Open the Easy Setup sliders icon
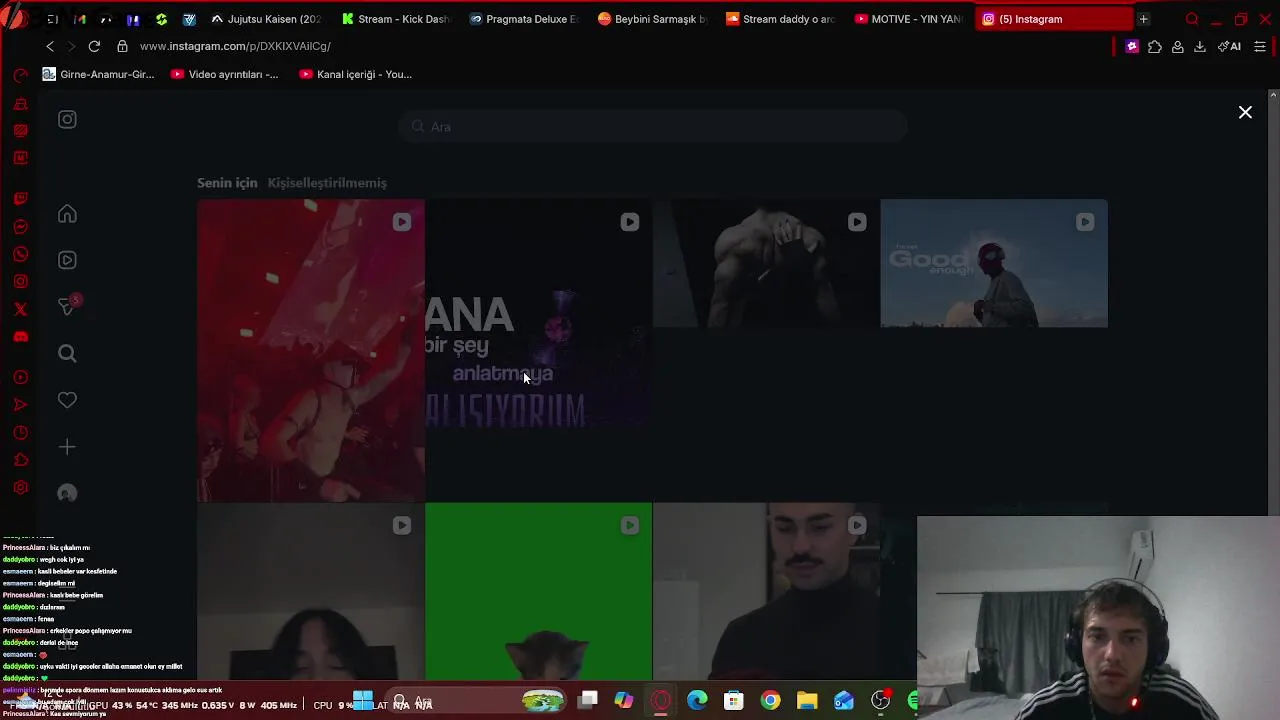 [x=1259, y=46]
